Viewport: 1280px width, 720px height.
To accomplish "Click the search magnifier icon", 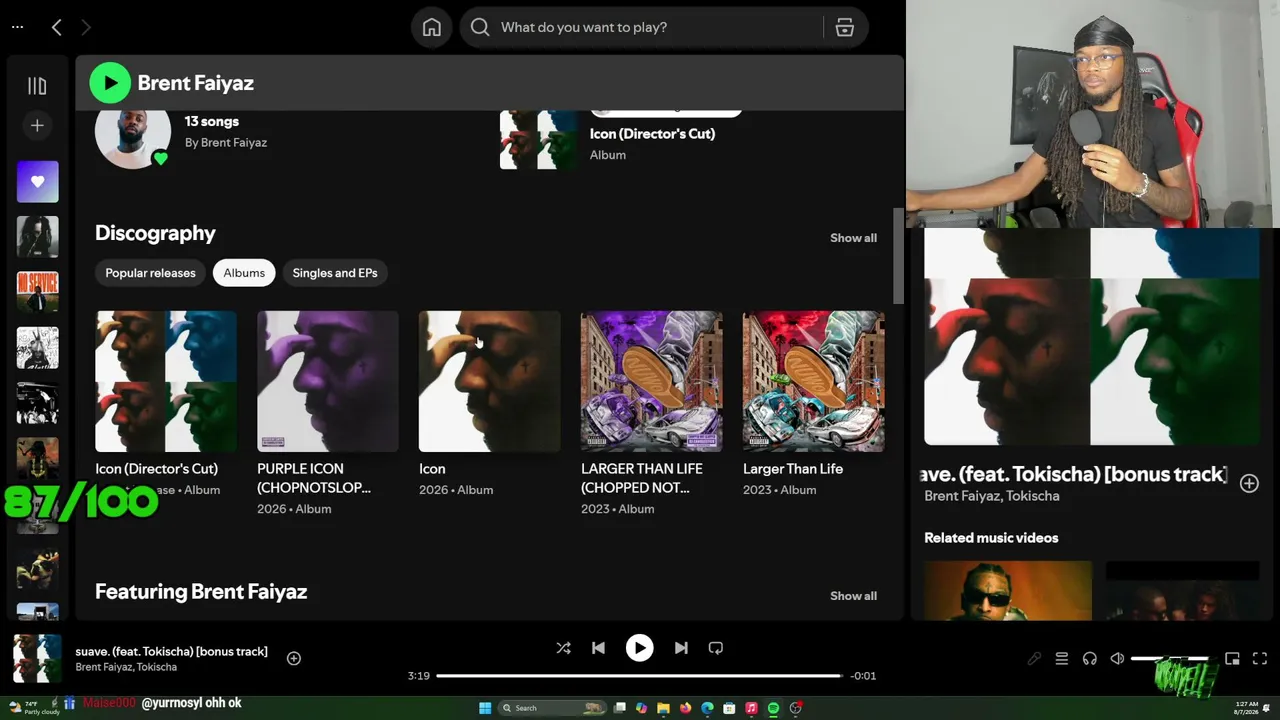I will click(480, 27).
